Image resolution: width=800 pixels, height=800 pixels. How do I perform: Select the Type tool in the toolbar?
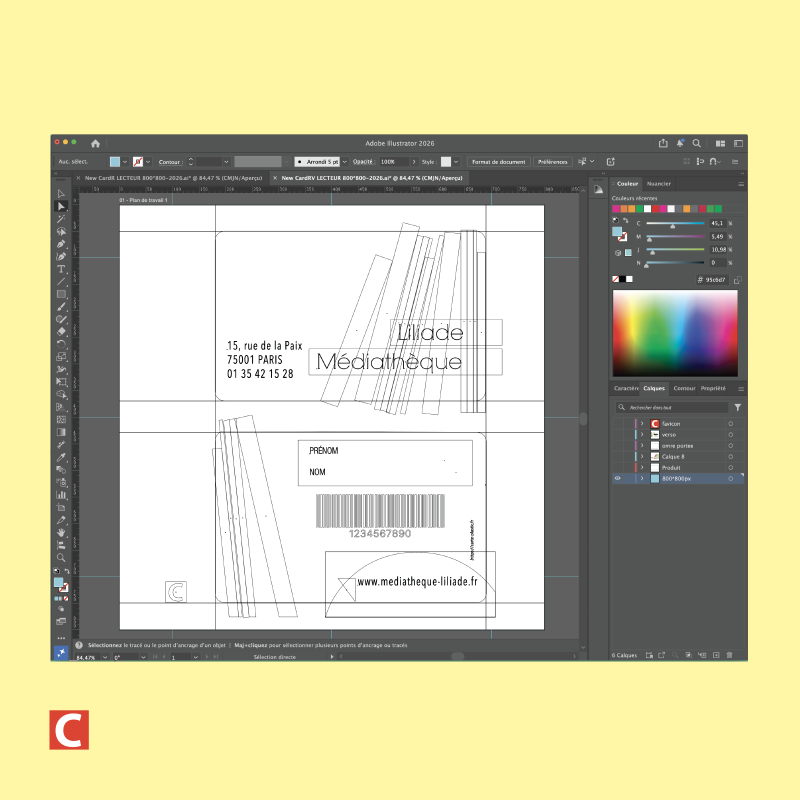[61, 270]
